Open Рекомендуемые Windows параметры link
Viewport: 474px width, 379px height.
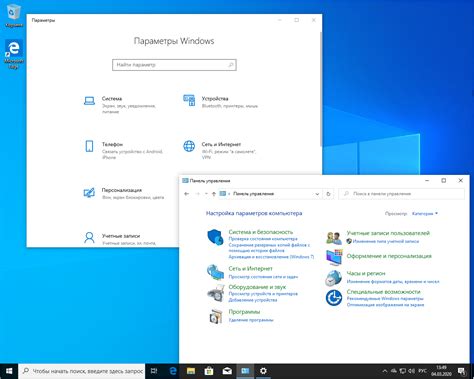coord(385,299)
